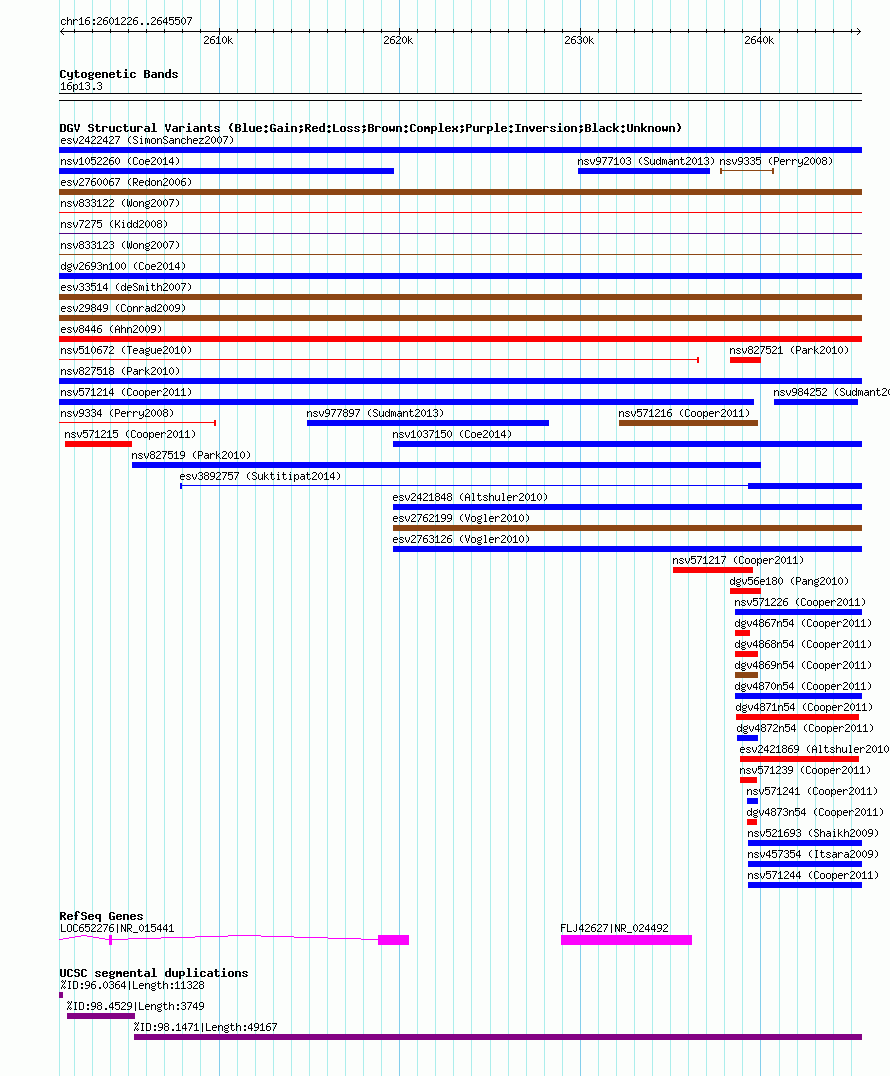
Task: Click the UCSC segmental duplications track title
Action: (154, 973)
